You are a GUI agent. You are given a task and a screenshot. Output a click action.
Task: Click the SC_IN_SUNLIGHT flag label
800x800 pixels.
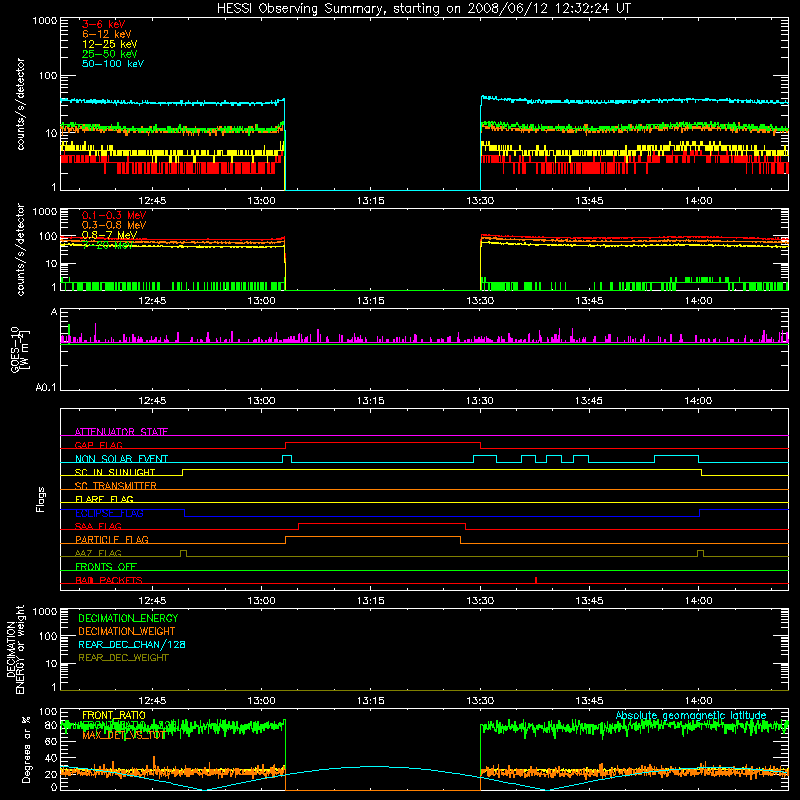[x=115, y=472]
